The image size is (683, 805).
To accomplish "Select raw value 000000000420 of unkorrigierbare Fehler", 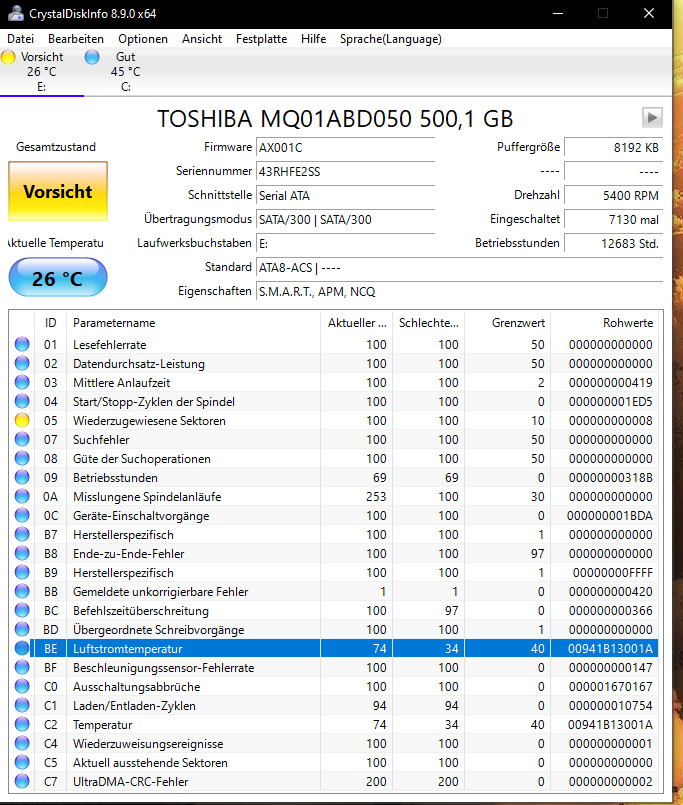I will [611, 592].
